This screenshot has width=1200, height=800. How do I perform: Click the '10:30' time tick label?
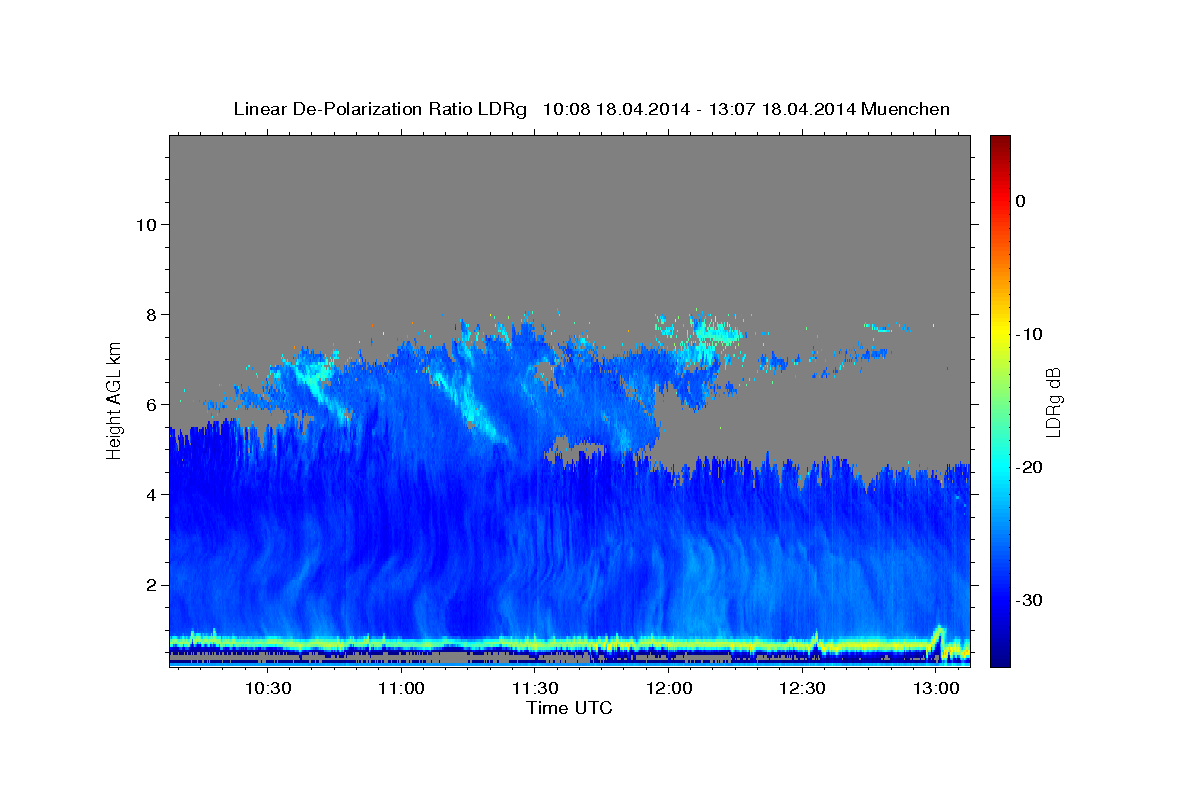point(268,689)
